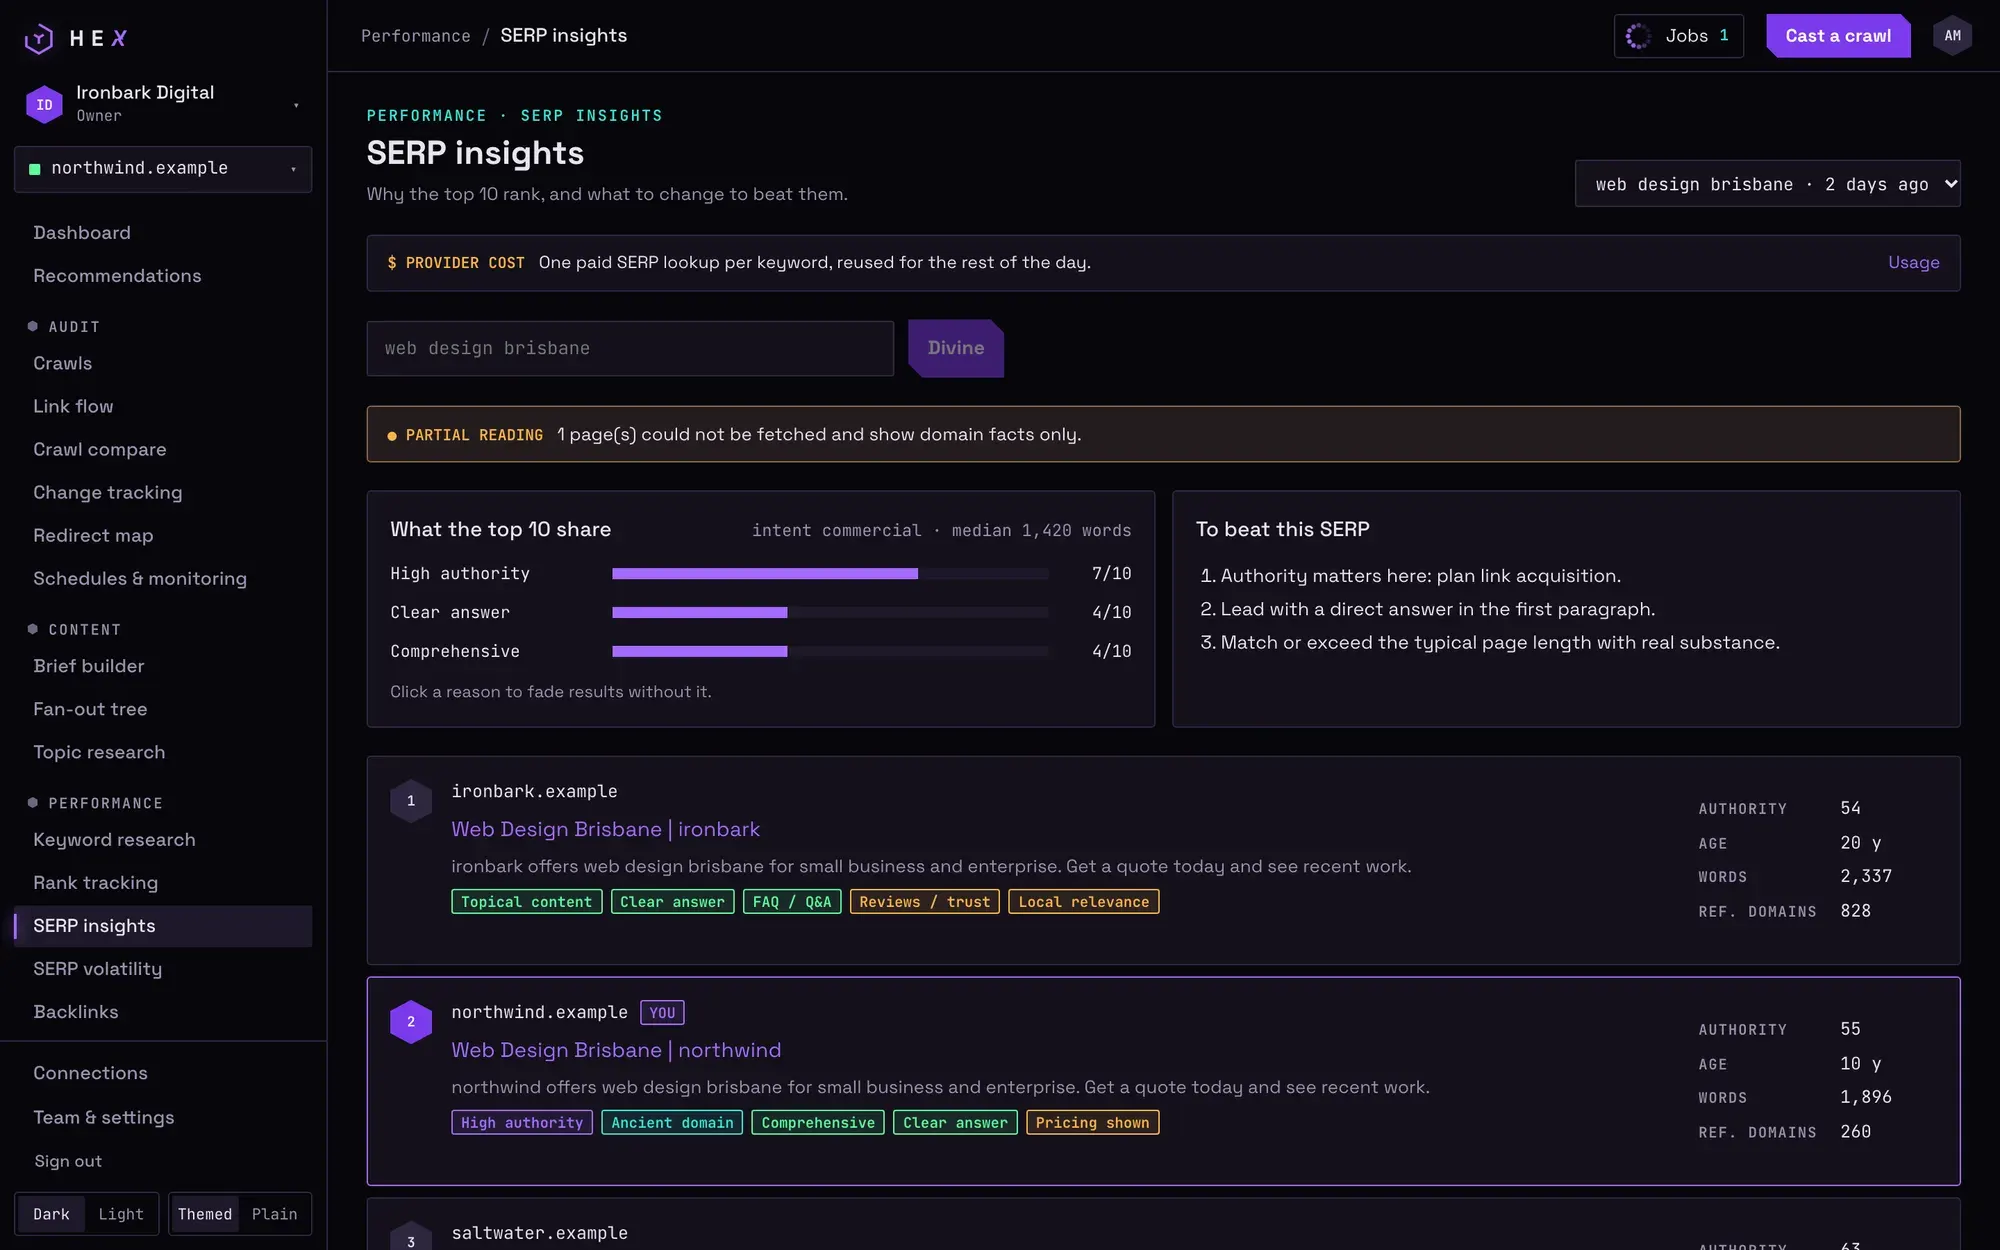This screenshot has width=2000, height=1250.
Task: Open Link flow page
Action: (163, 407)
